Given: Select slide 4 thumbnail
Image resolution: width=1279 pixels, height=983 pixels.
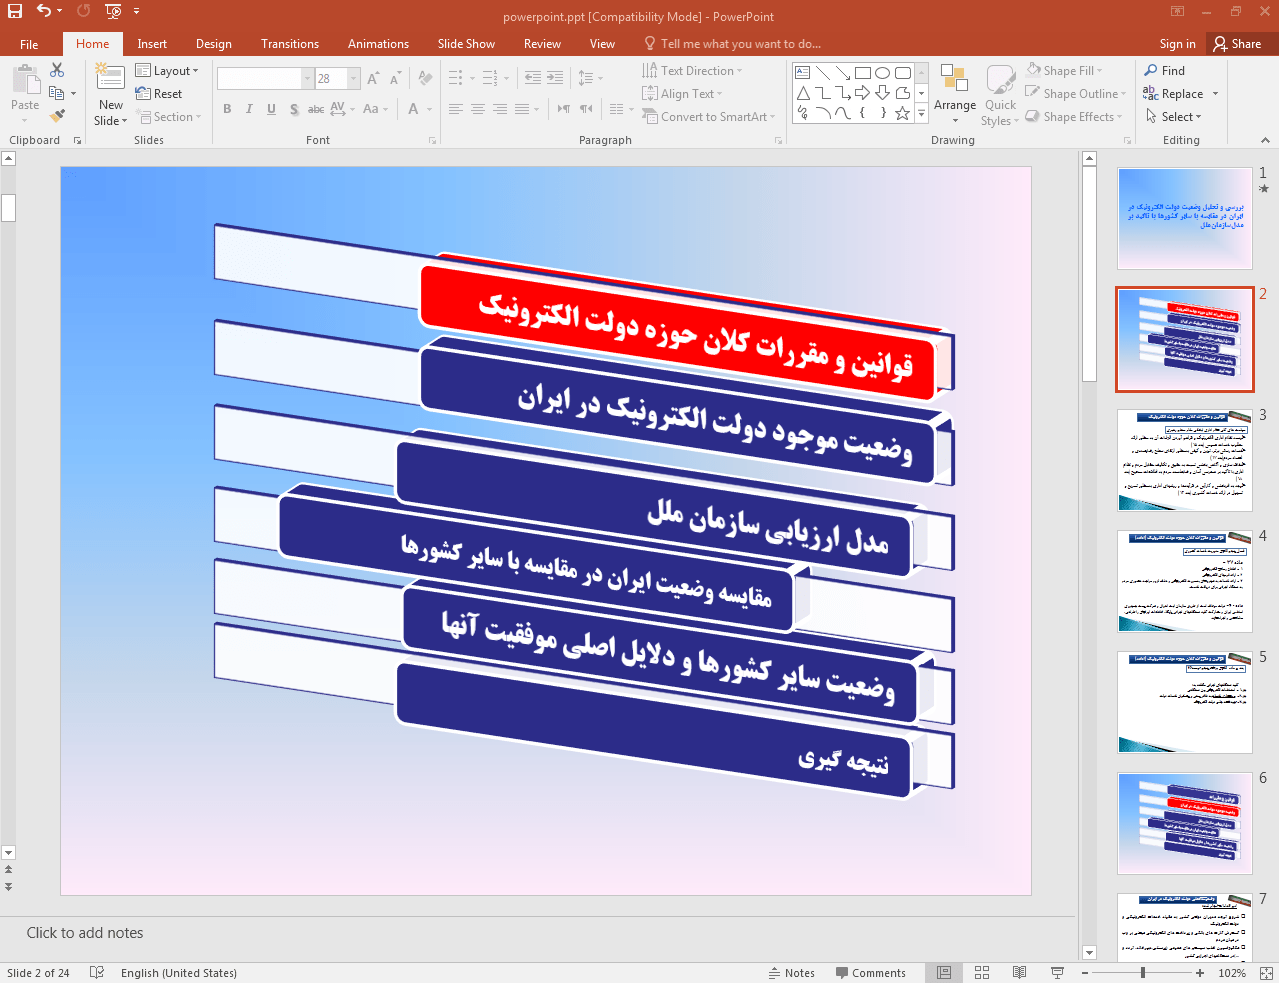Looking at the screenshot, I should click(x=1184, y=581).
